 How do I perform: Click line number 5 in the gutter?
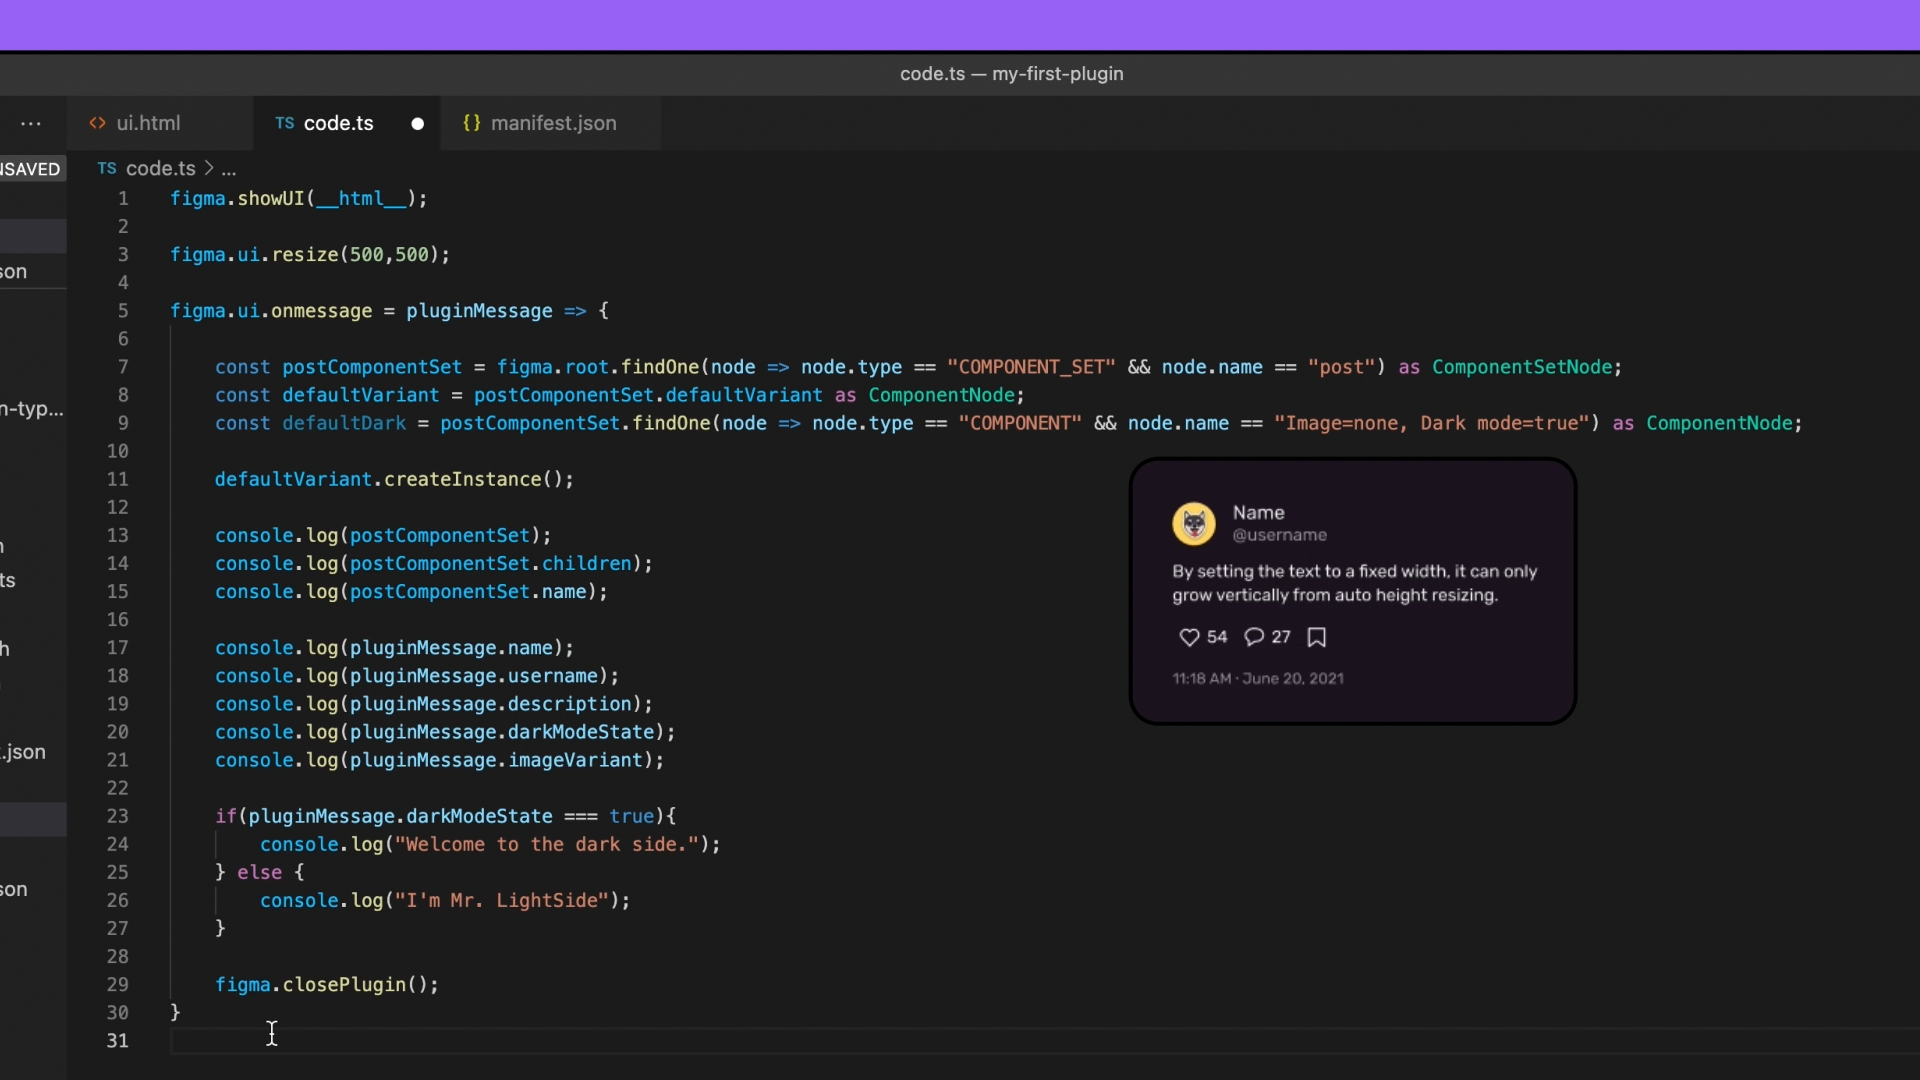[x=123, y=311]
